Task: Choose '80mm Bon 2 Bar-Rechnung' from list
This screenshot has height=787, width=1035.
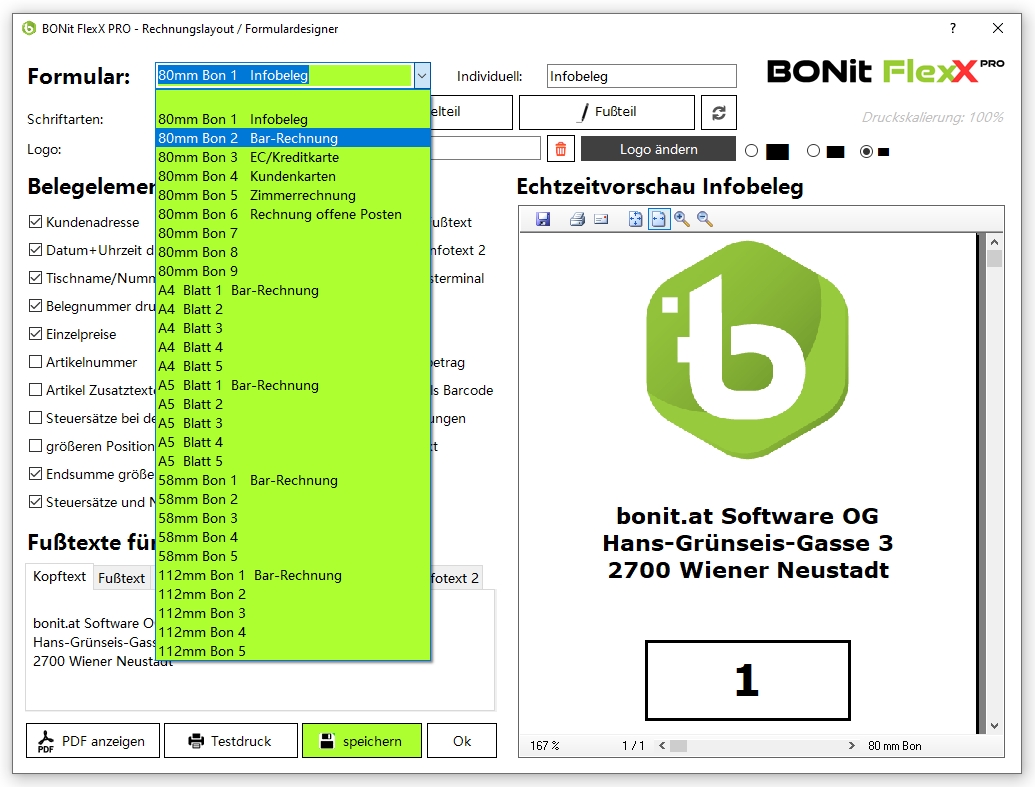Action: click(293, 138)
